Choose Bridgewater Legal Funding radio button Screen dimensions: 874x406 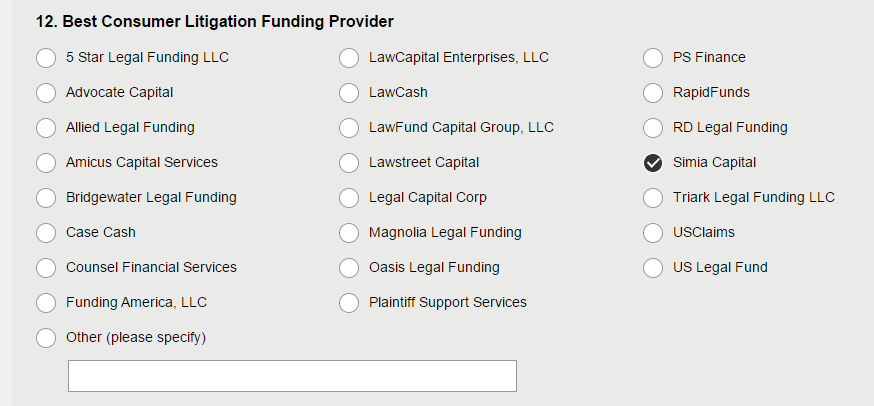point(46,198)
